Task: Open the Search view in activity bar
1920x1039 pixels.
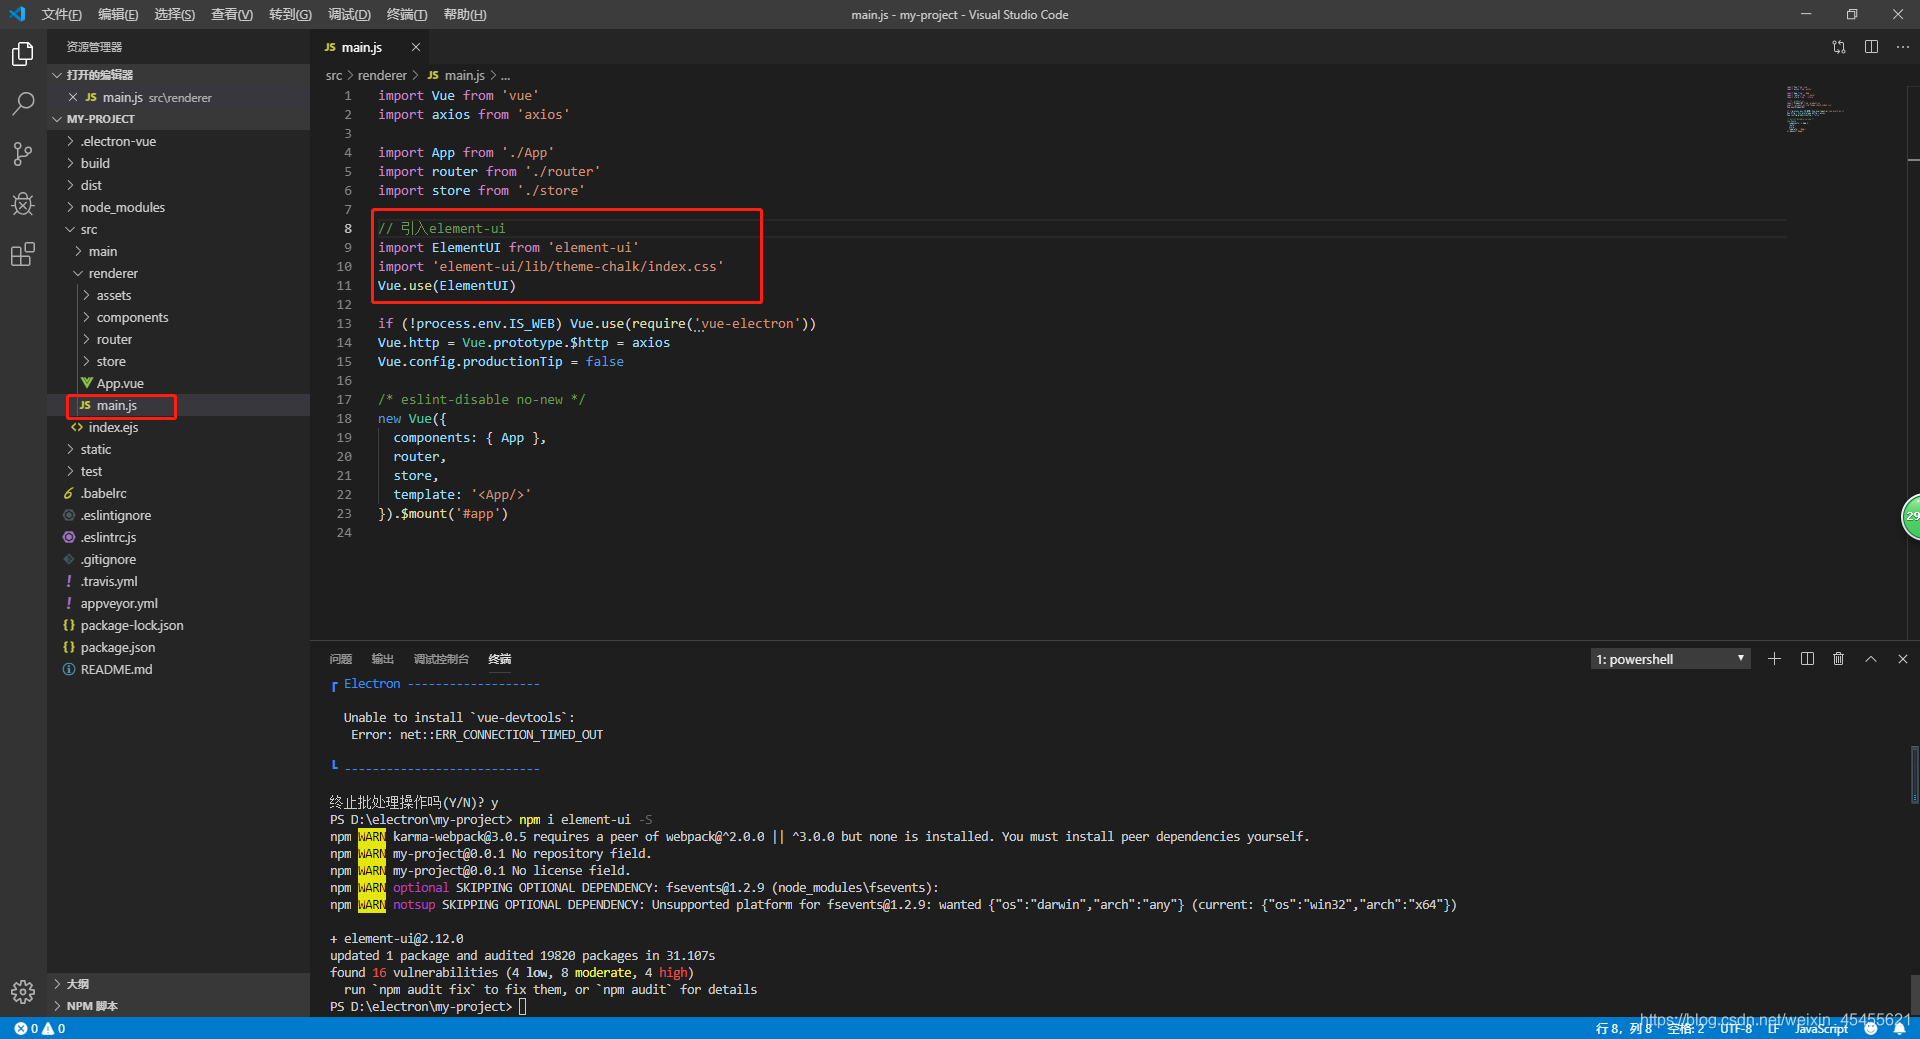Action: pyautogui.click(x=22, y=103)
